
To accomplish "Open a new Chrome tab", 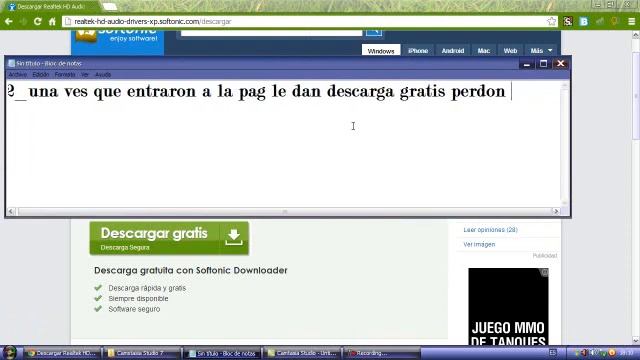I will point(109,7).
